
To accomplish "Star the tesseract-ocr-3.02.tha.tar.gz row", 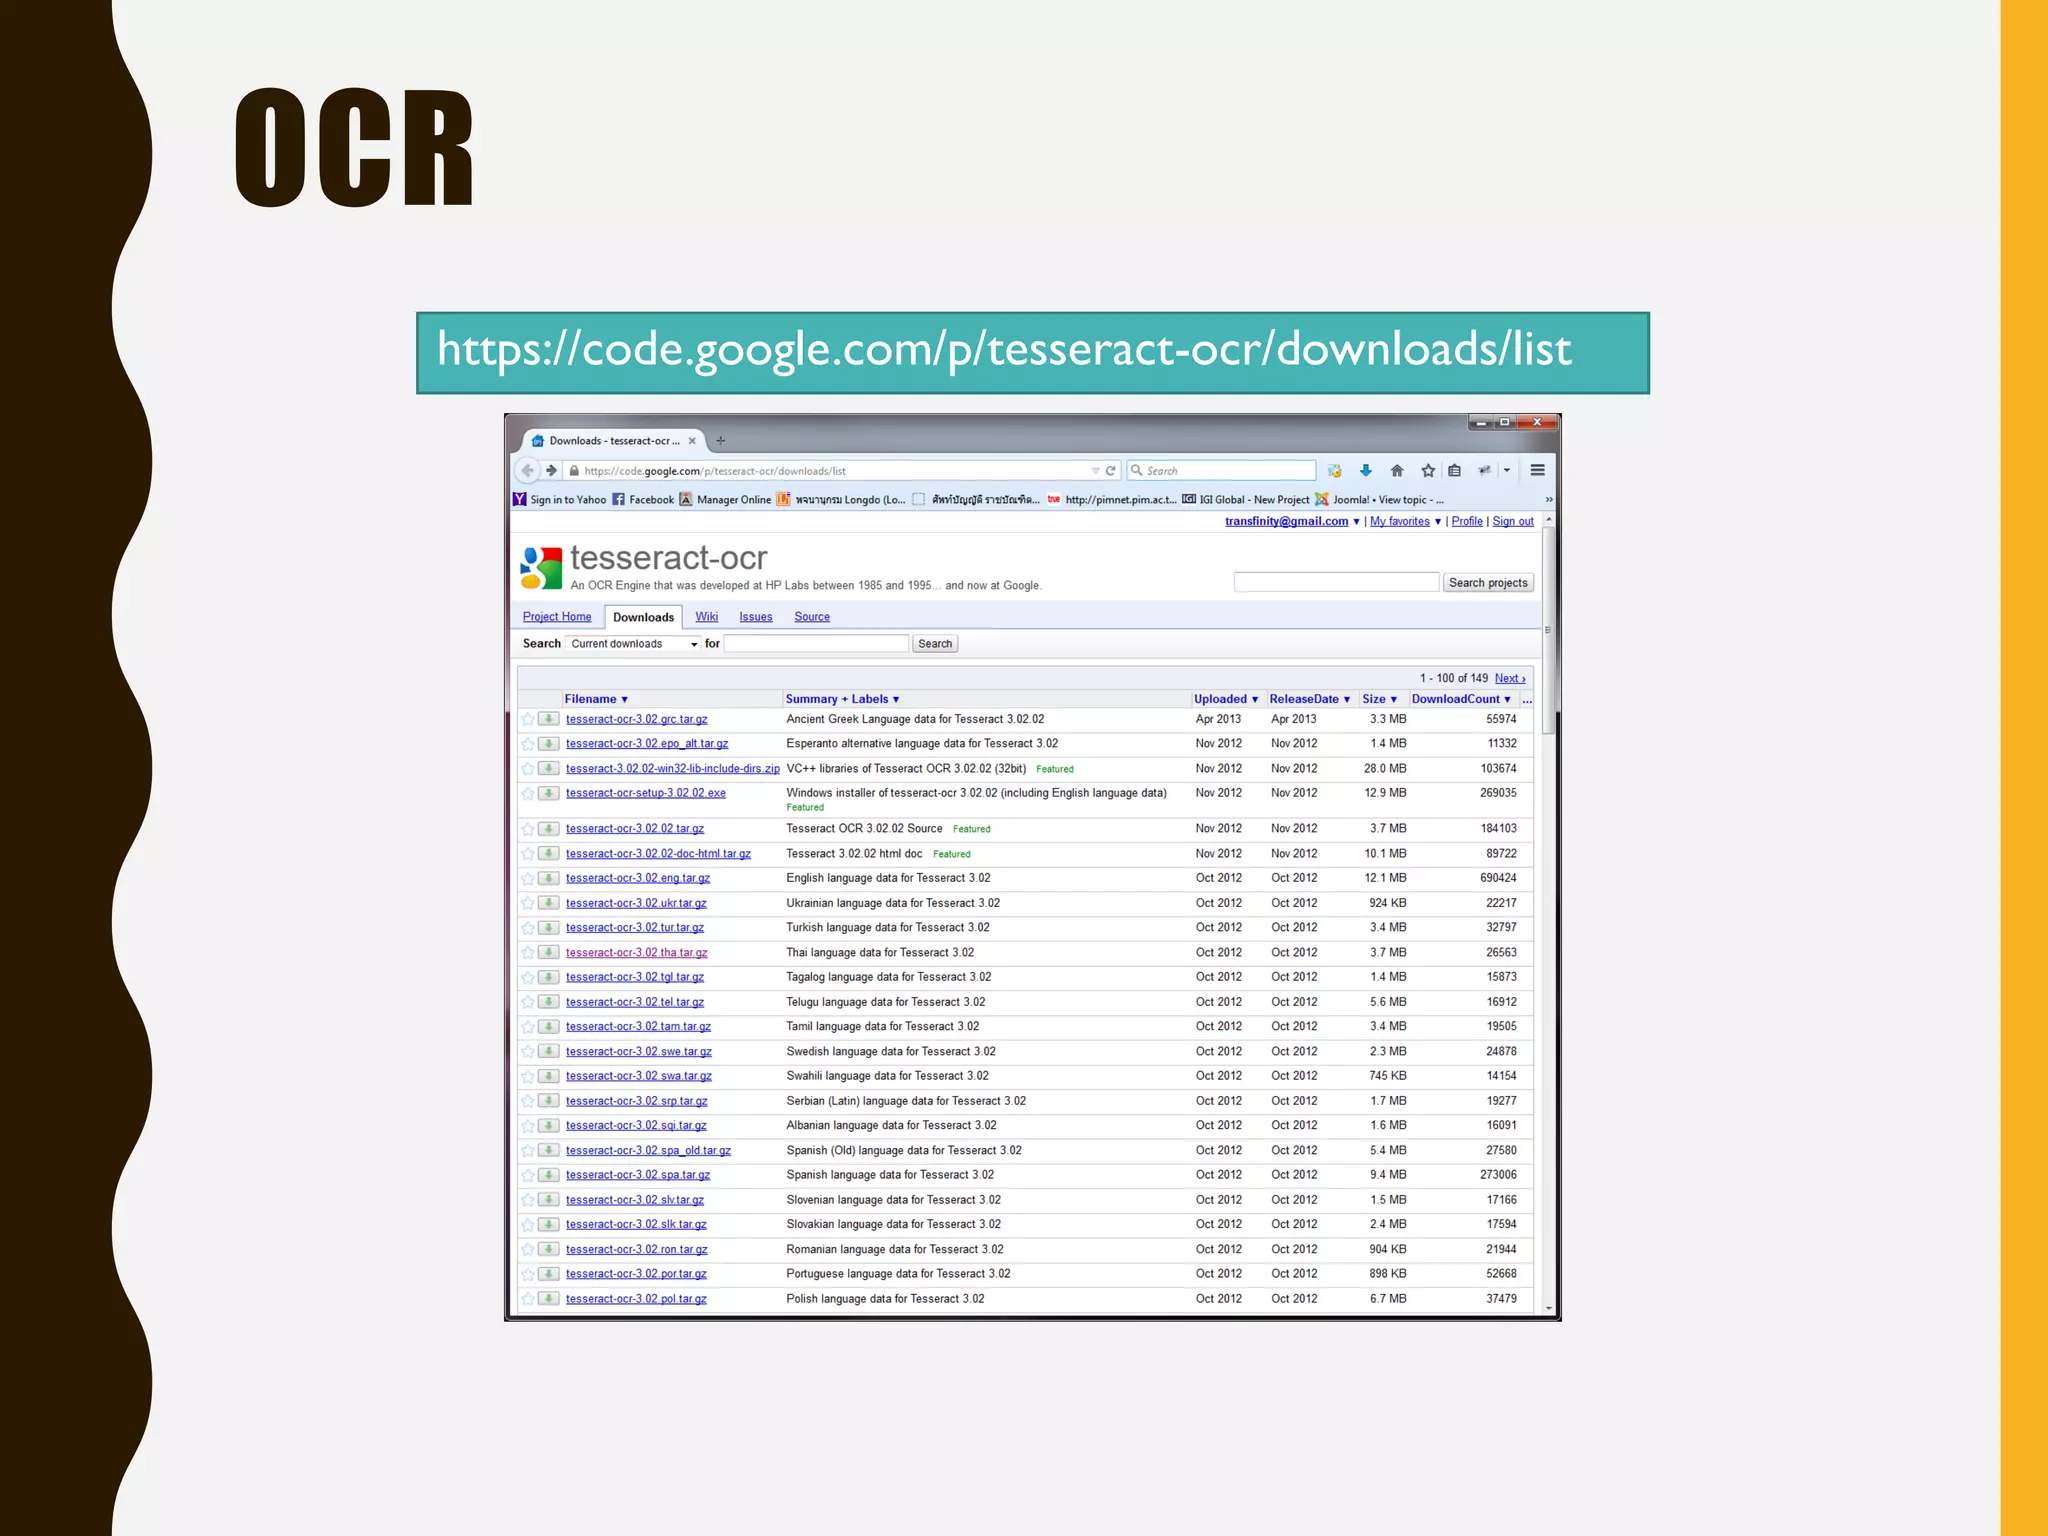I will pos(528,953).
